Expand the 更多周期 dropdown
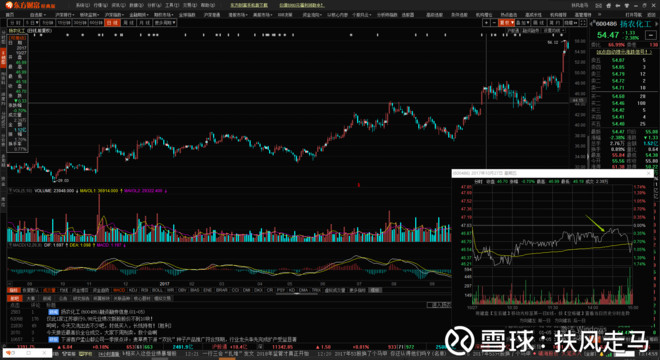The image size is (660, 360). tap(165, 22)
